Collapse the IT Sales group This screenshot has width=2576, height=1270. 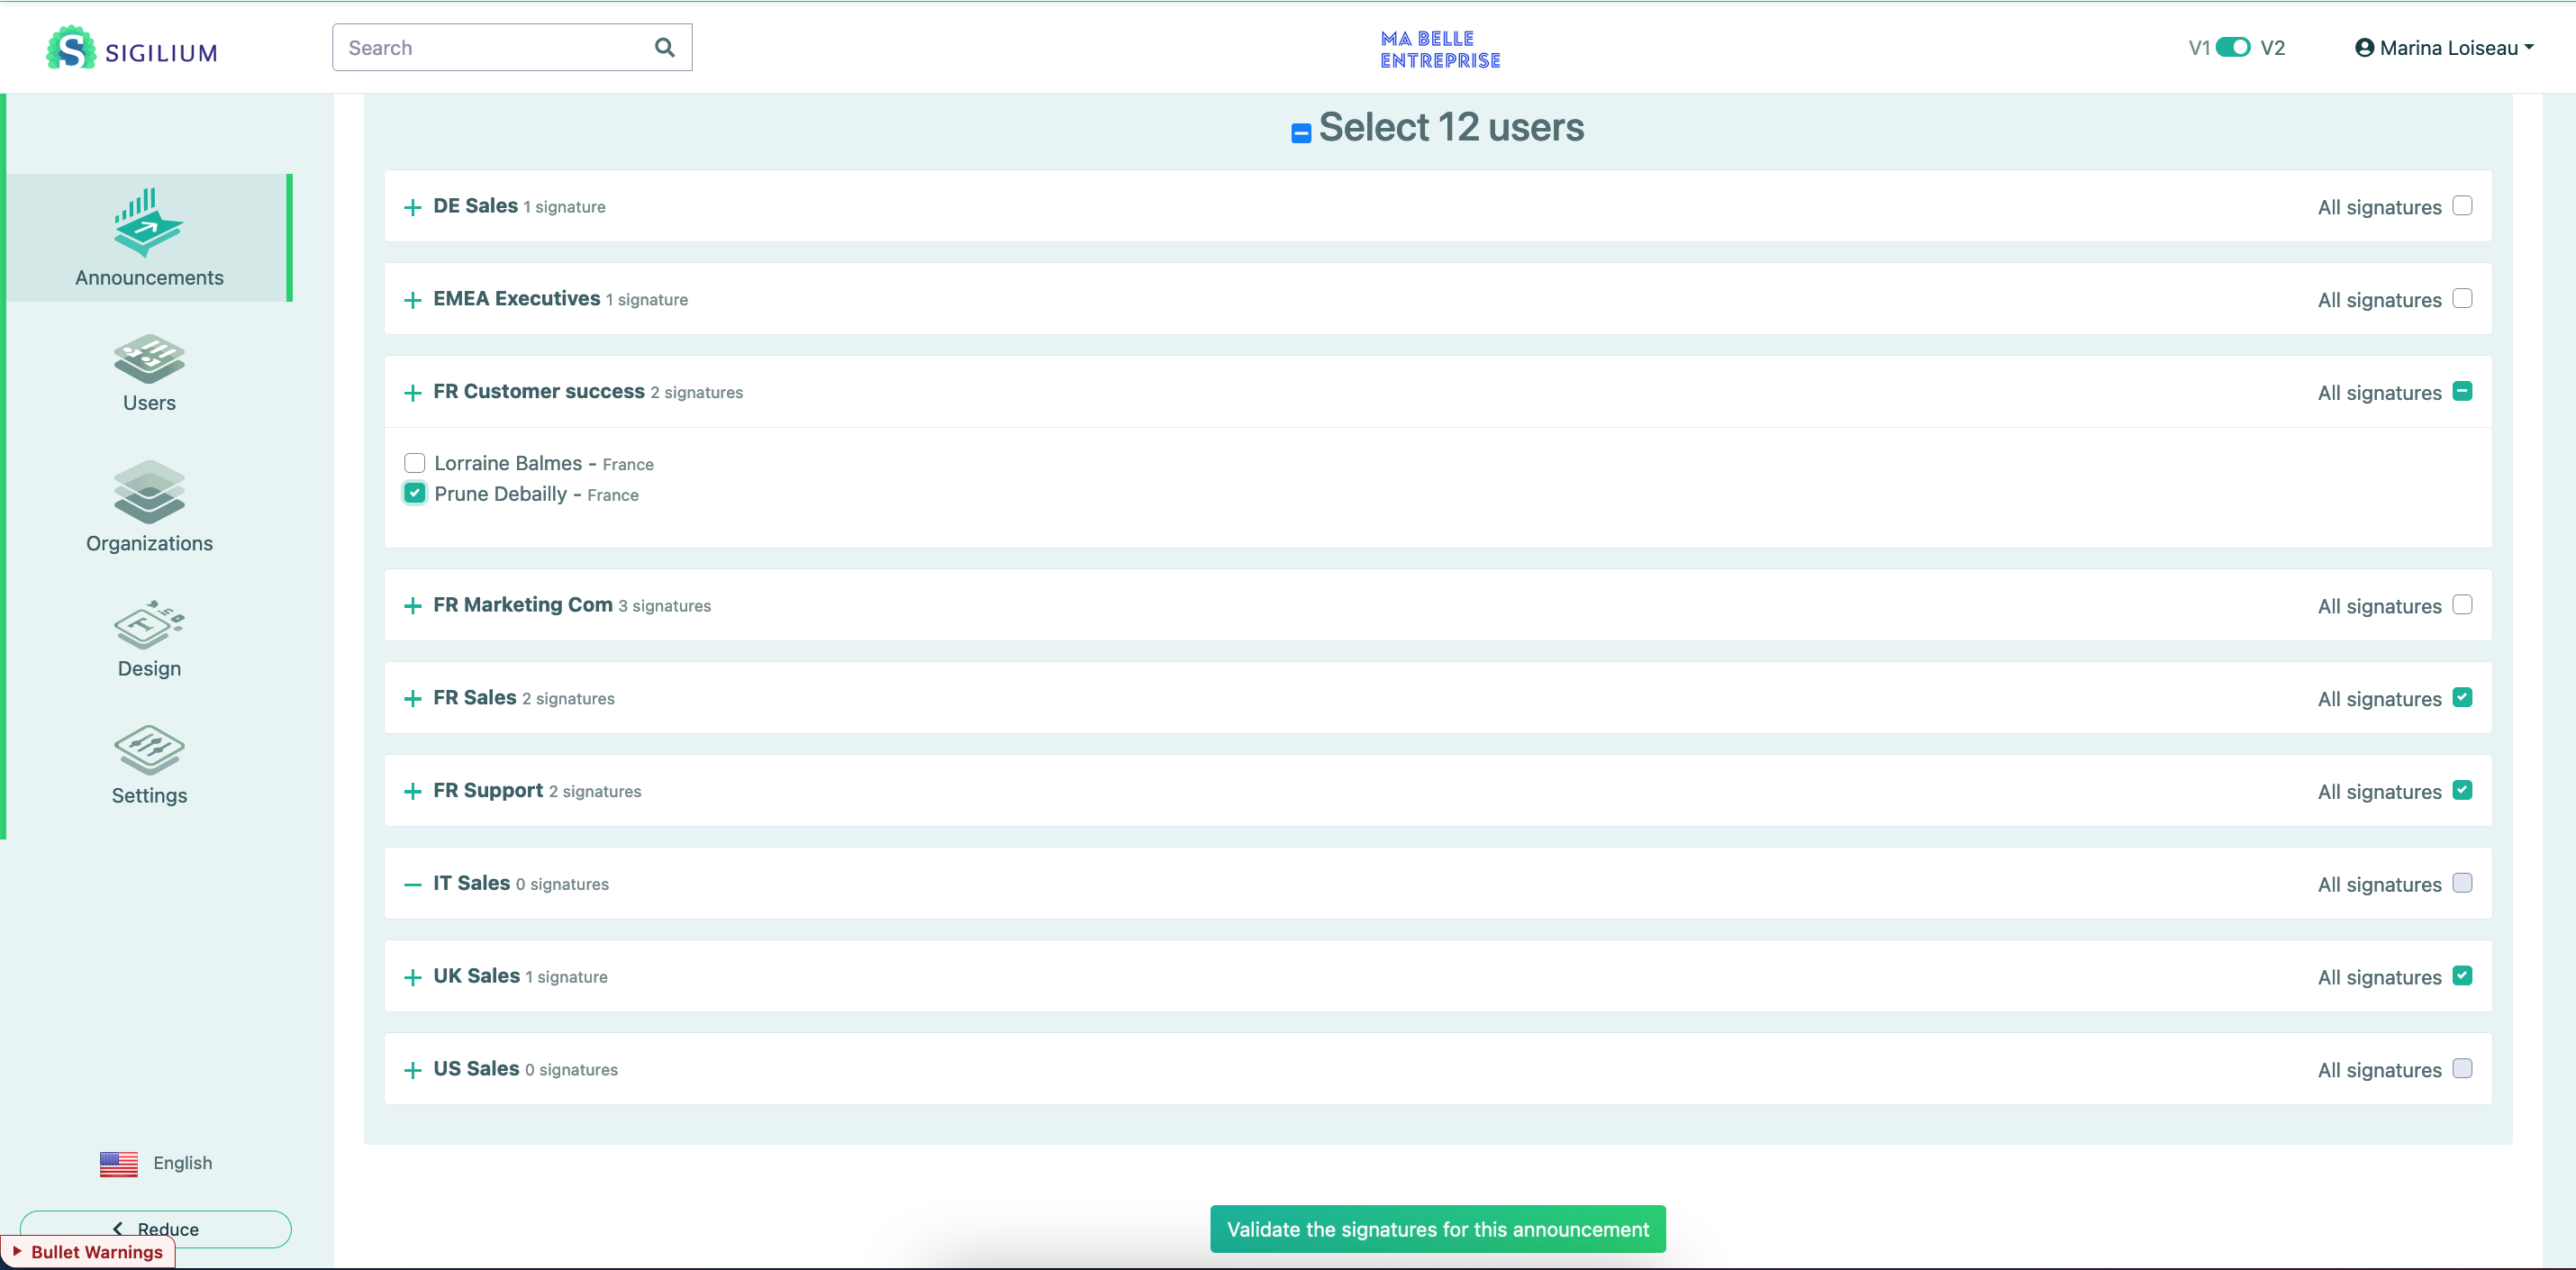pyautogui.click(x=412, y=884)
